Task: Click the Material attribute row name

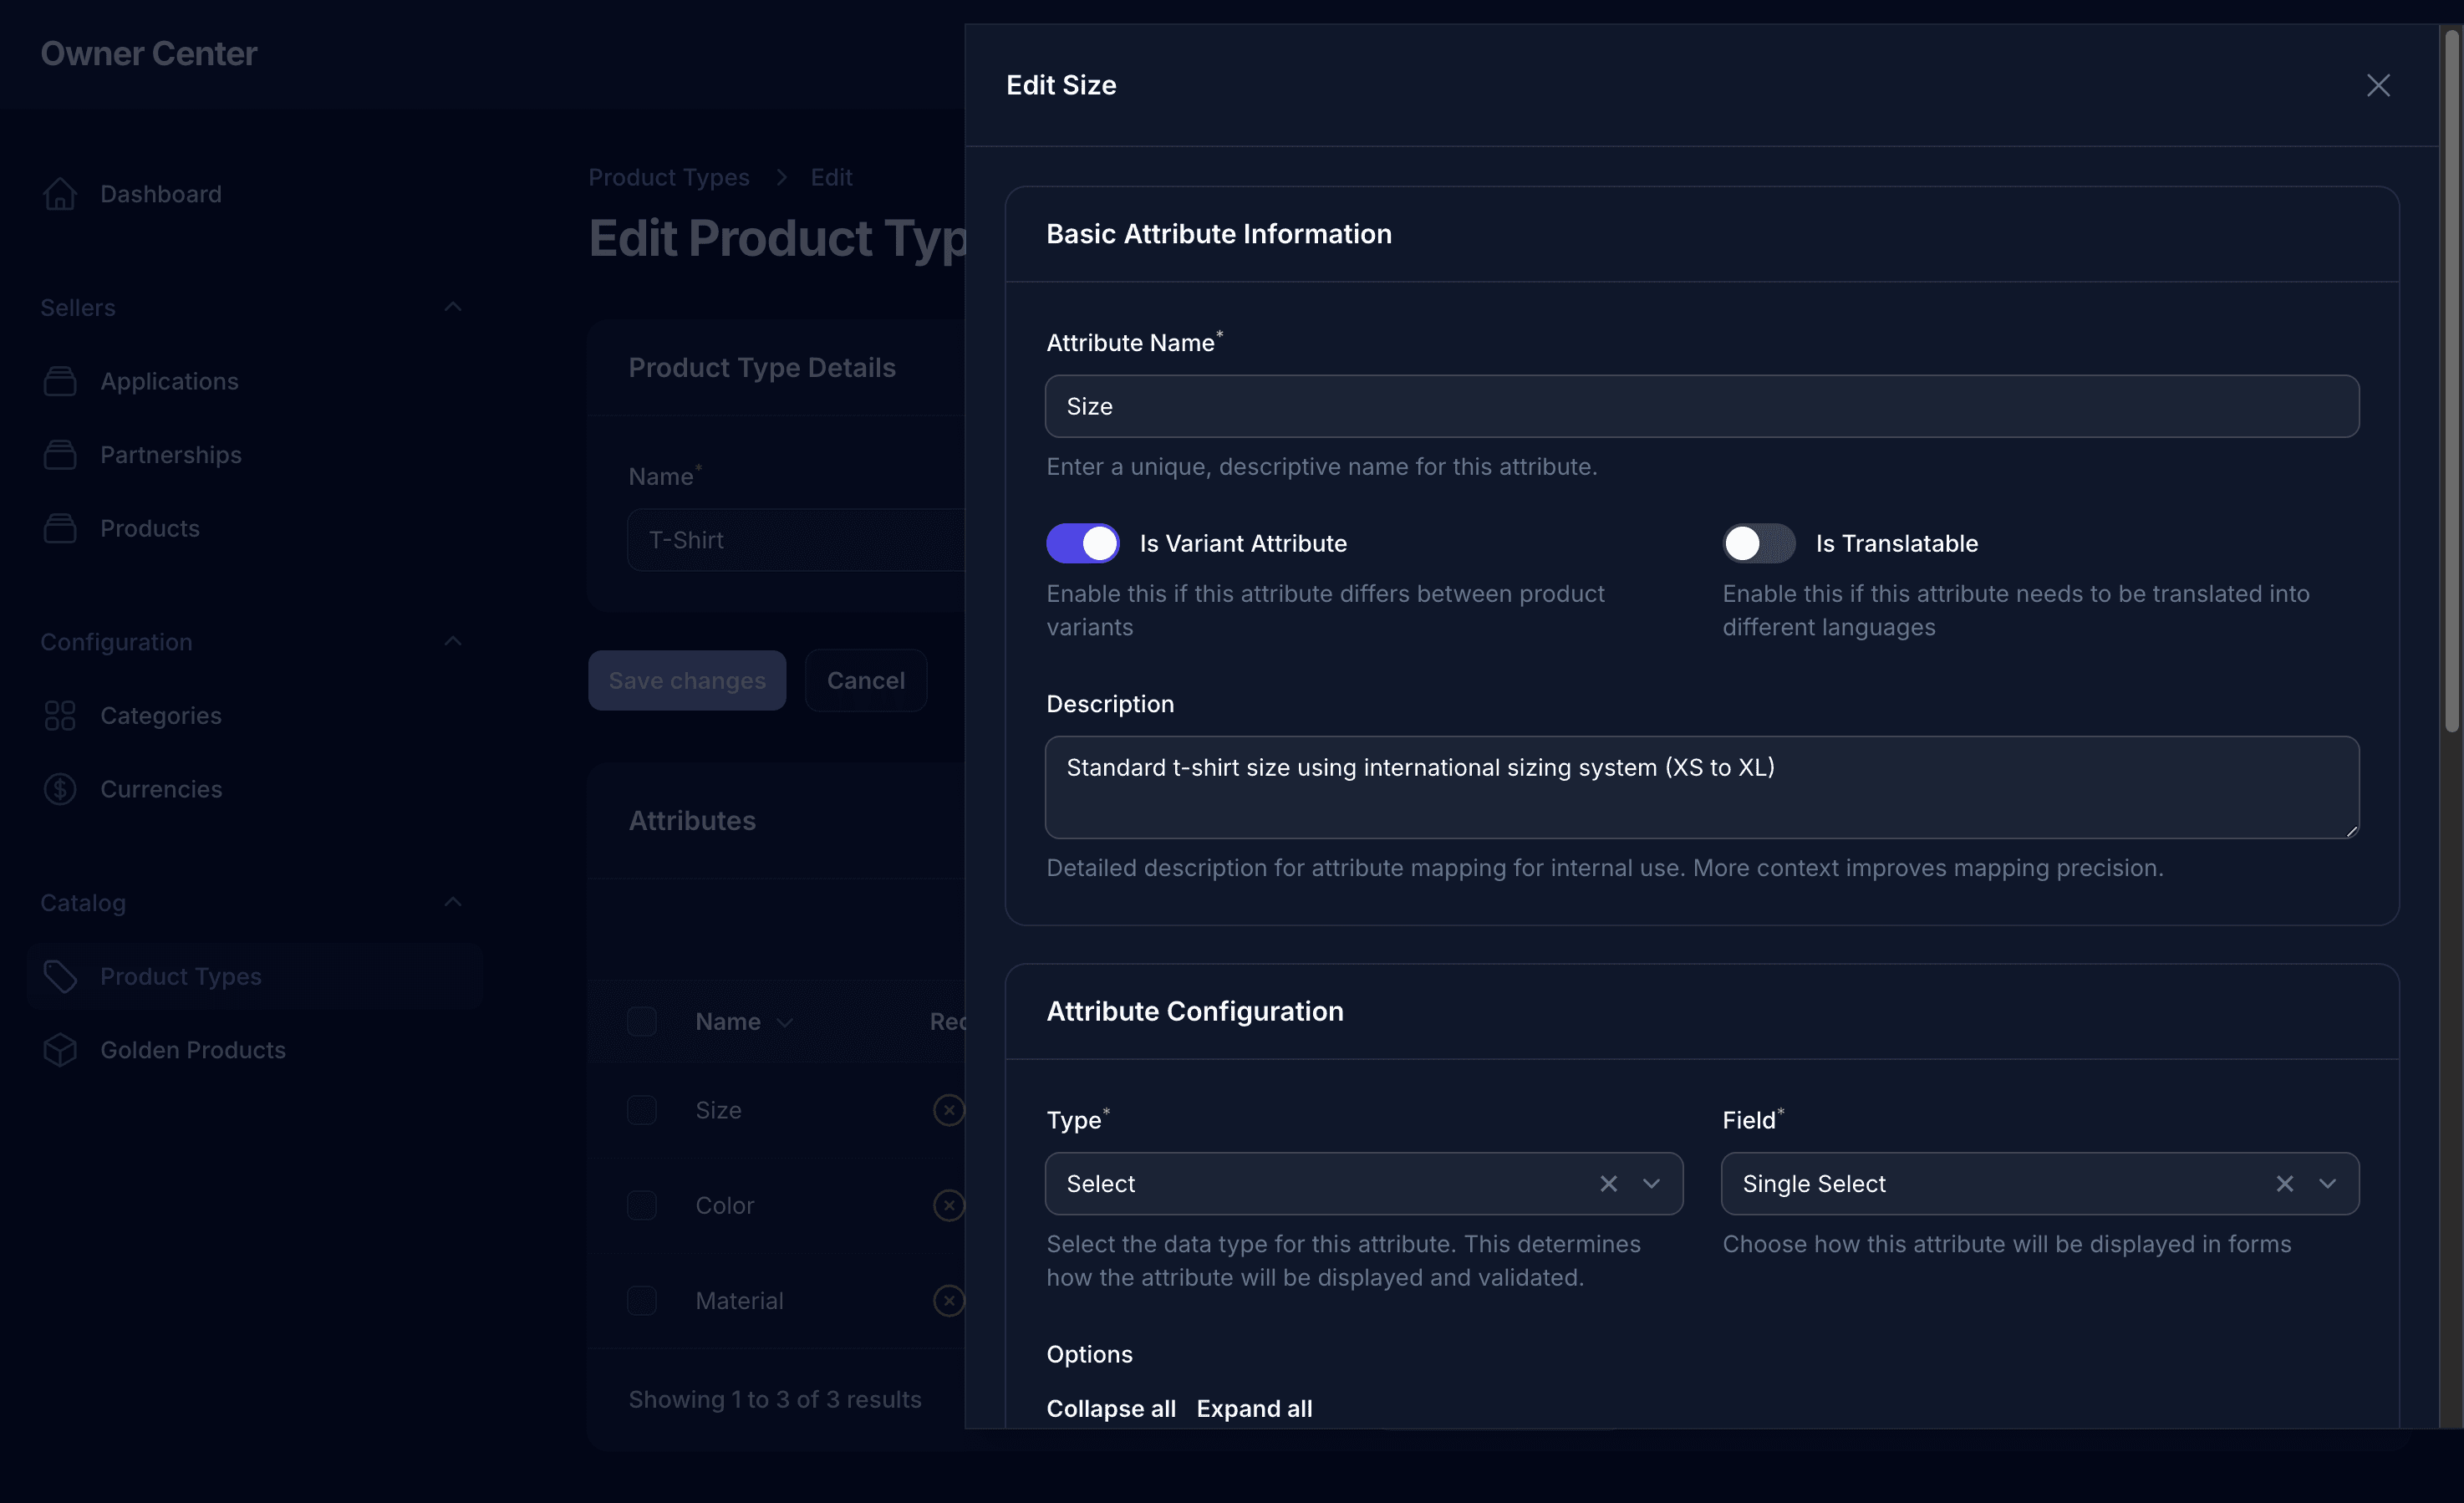Action: (740, 1300)
